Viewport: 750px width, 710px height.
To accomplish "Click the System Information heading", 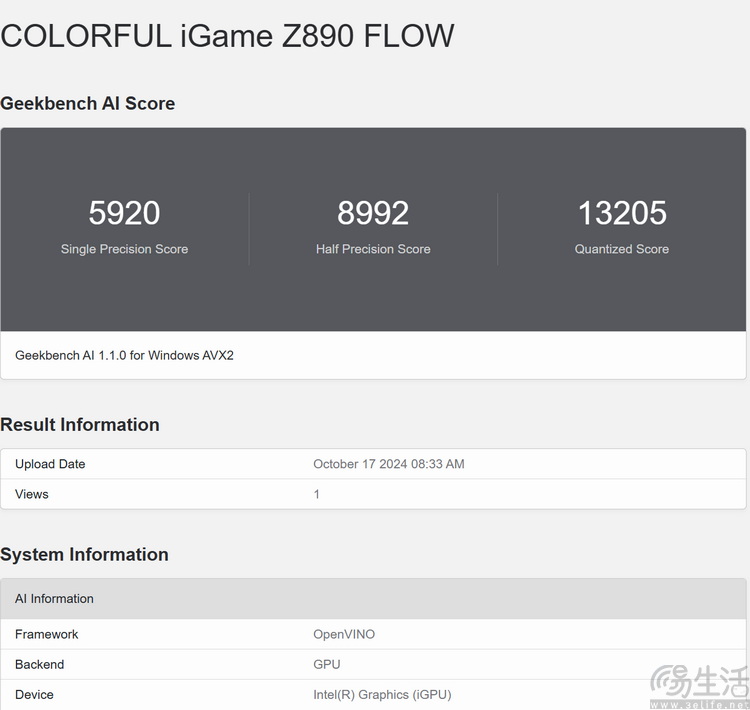I will [x=84, y=555].
